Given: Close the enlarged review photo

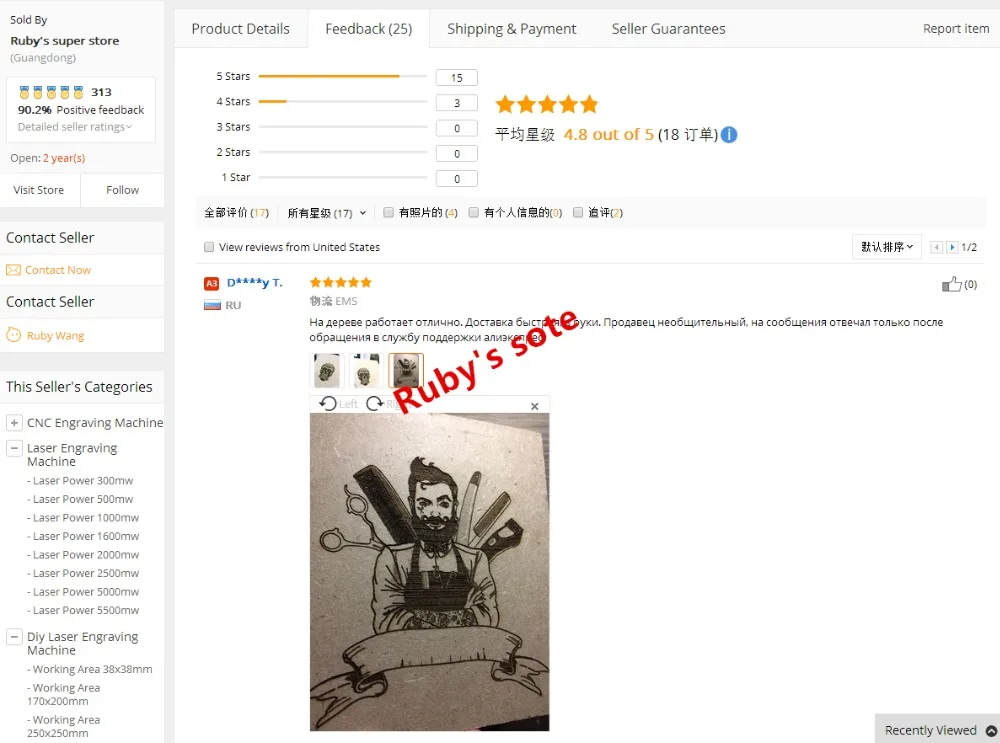Looking at the screenshot, I should pos(534,406).
